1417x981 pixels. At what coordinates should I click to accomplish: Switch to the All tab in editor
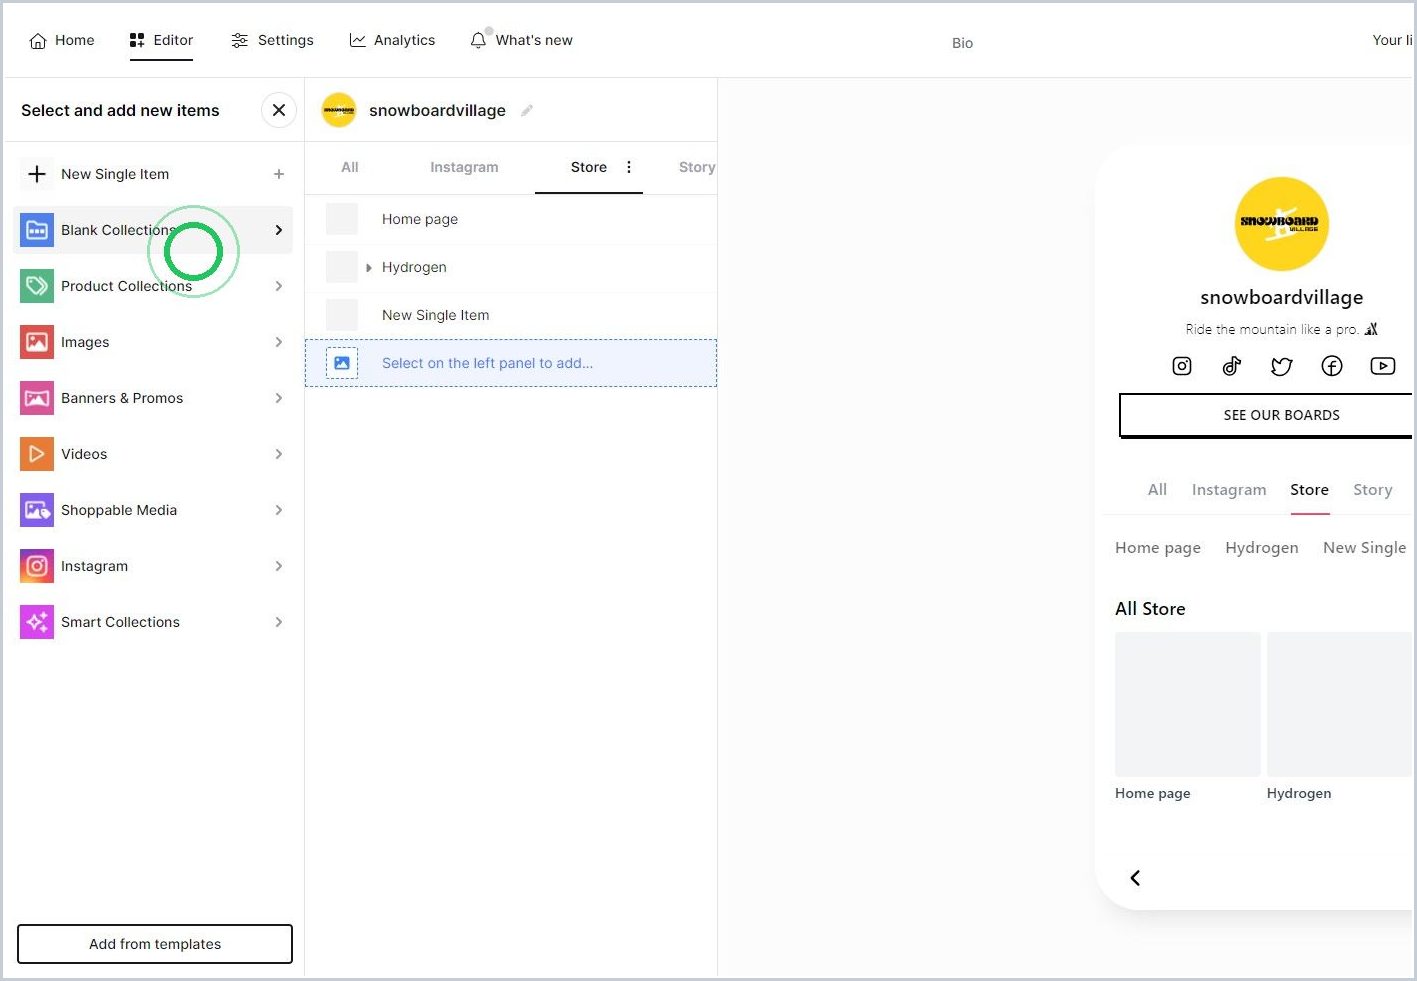pos(350,167)
